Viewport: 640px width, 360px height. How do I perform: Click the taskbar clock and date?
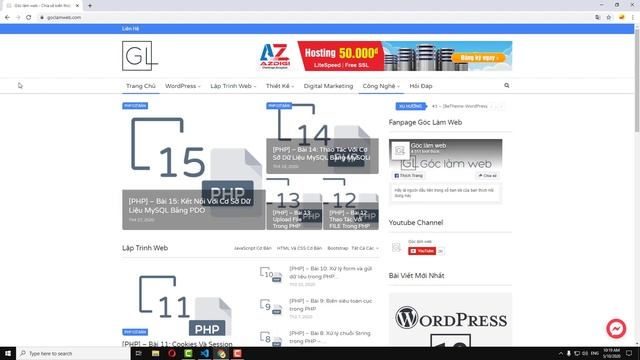(611, 353)
